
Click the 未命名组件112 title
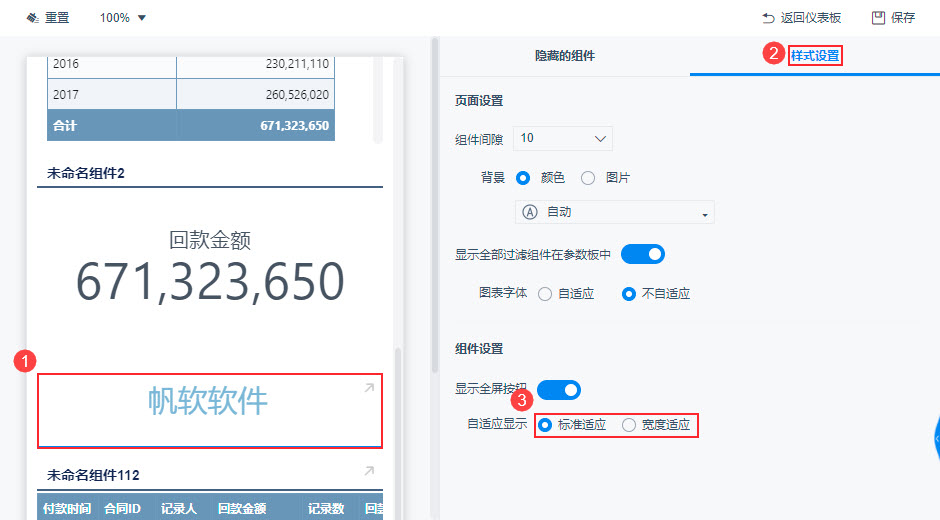93,475
